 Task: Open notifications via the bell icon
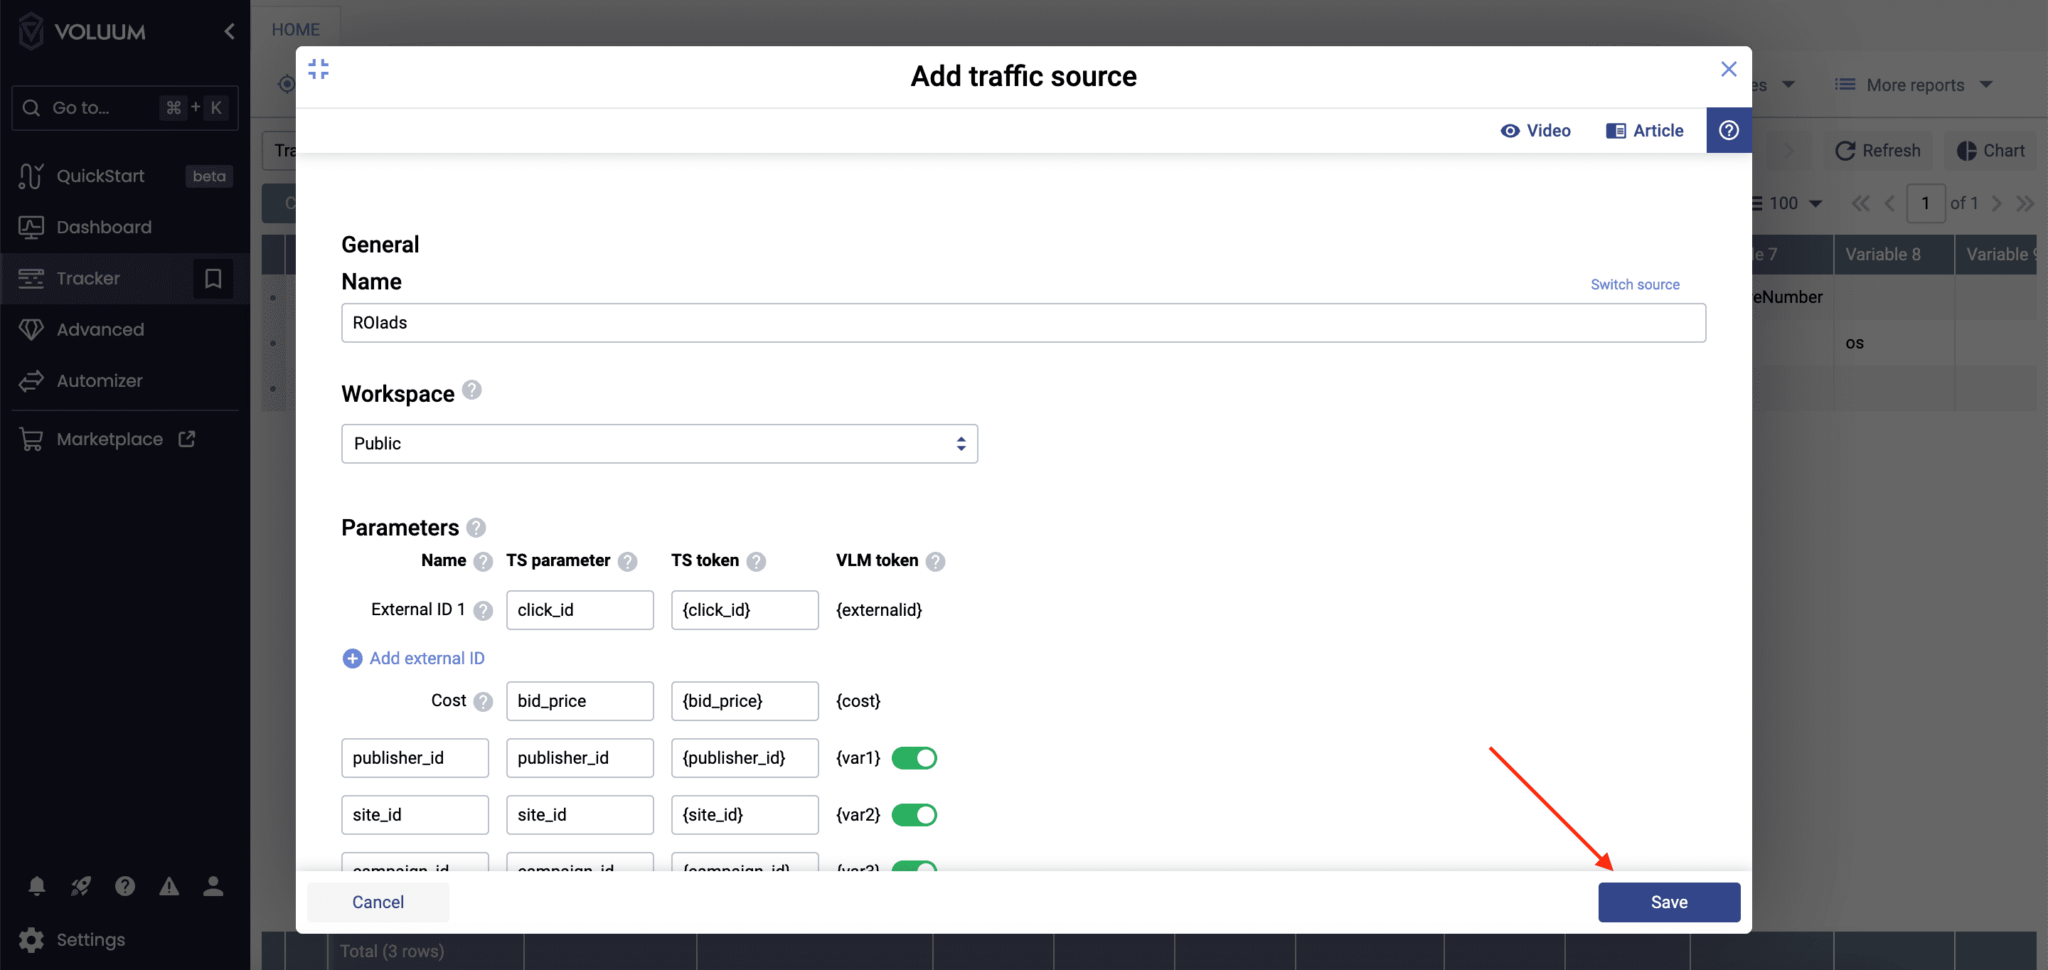point(36,886)
